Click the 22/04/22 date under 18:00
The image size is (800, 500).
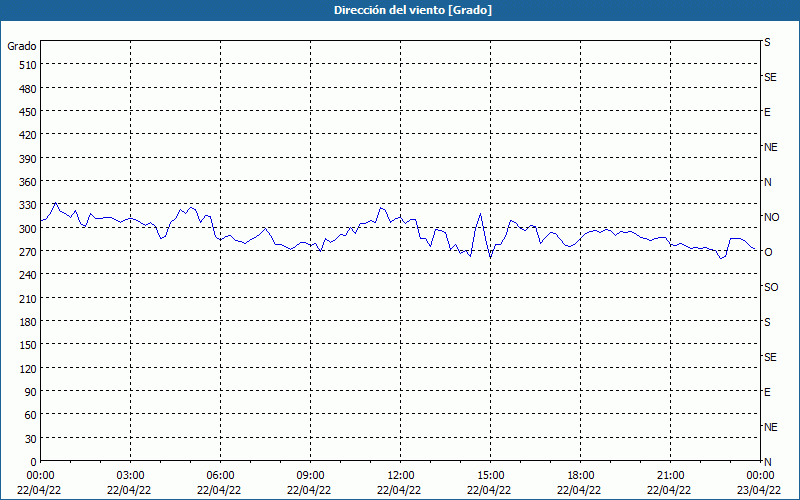[x=580, y=490]
